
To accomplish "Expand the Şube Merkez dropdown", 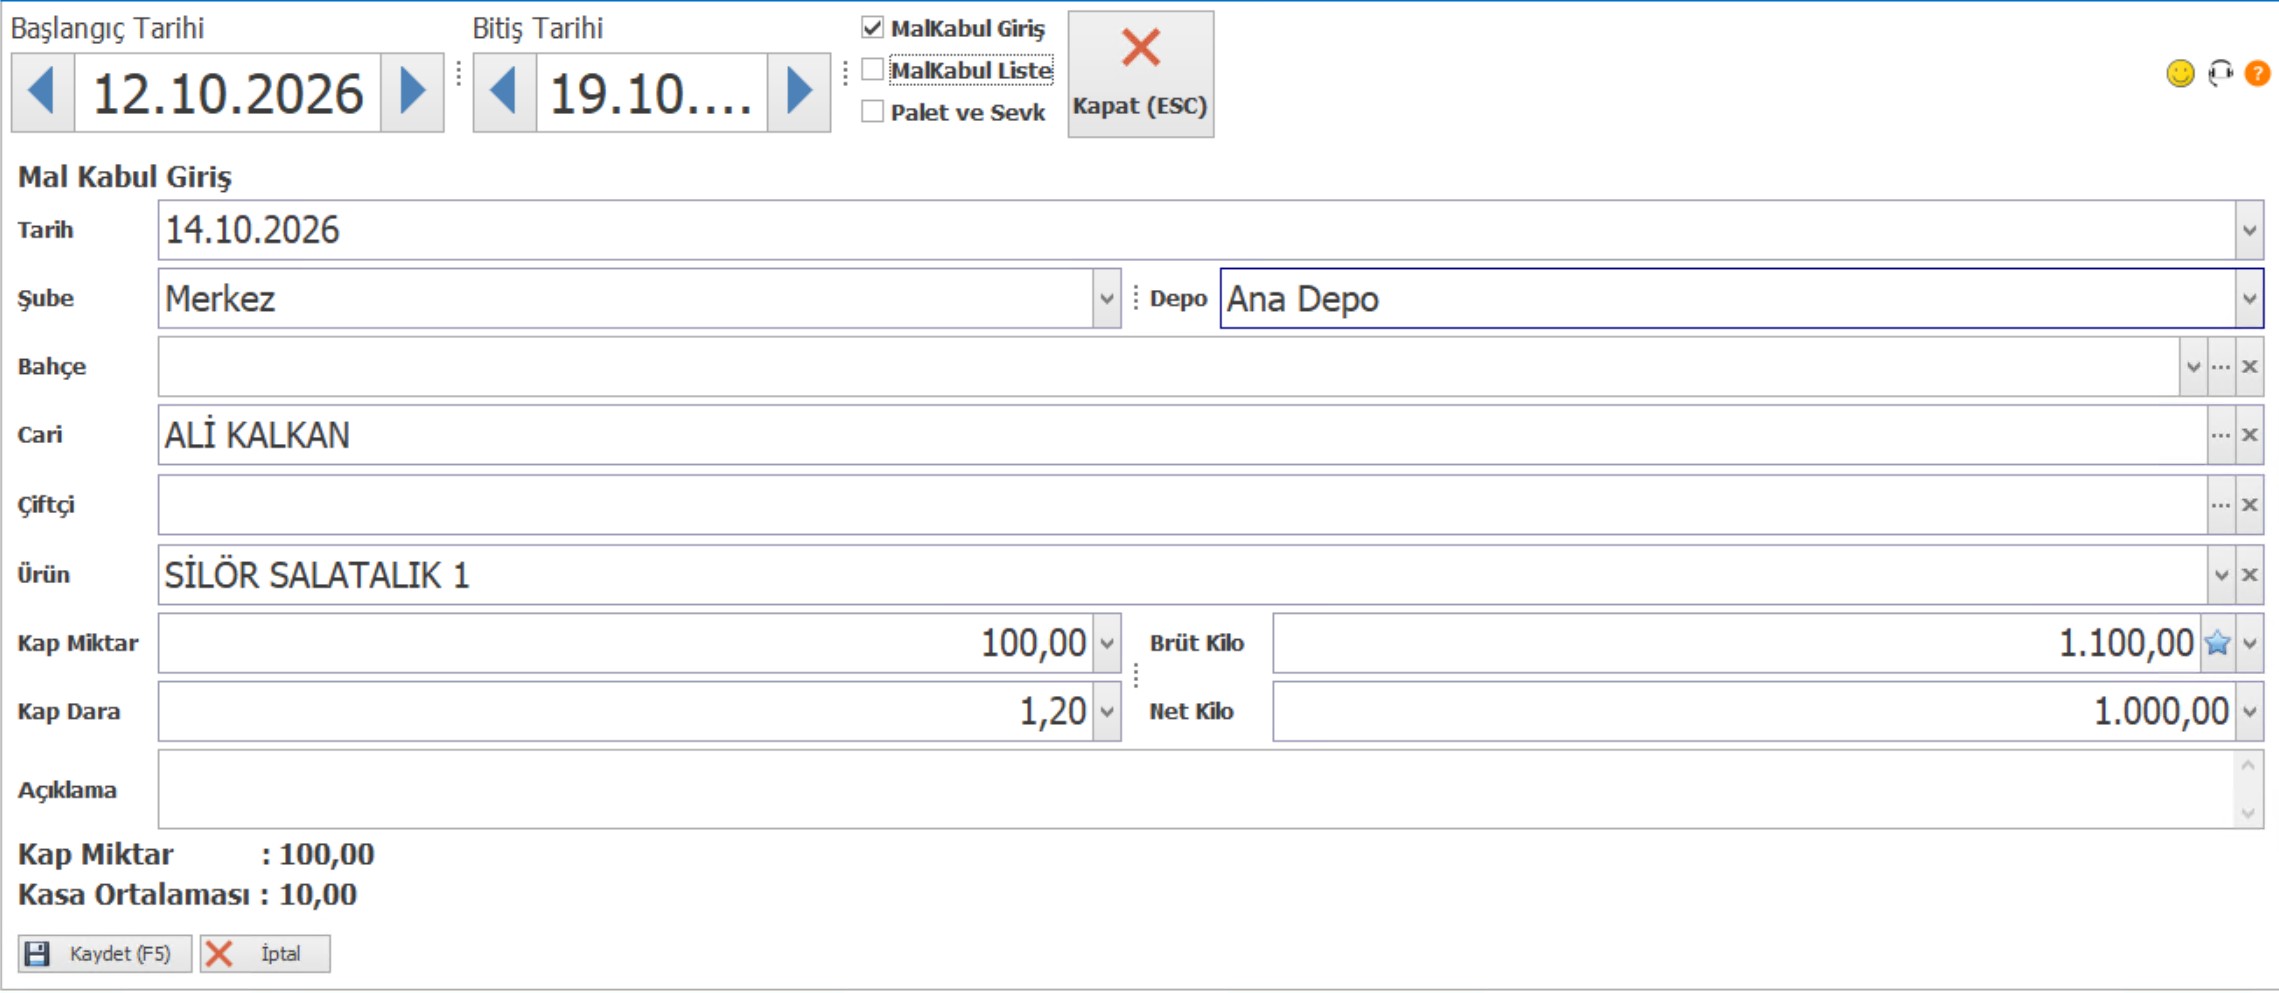I will (x=1106, y=299).
